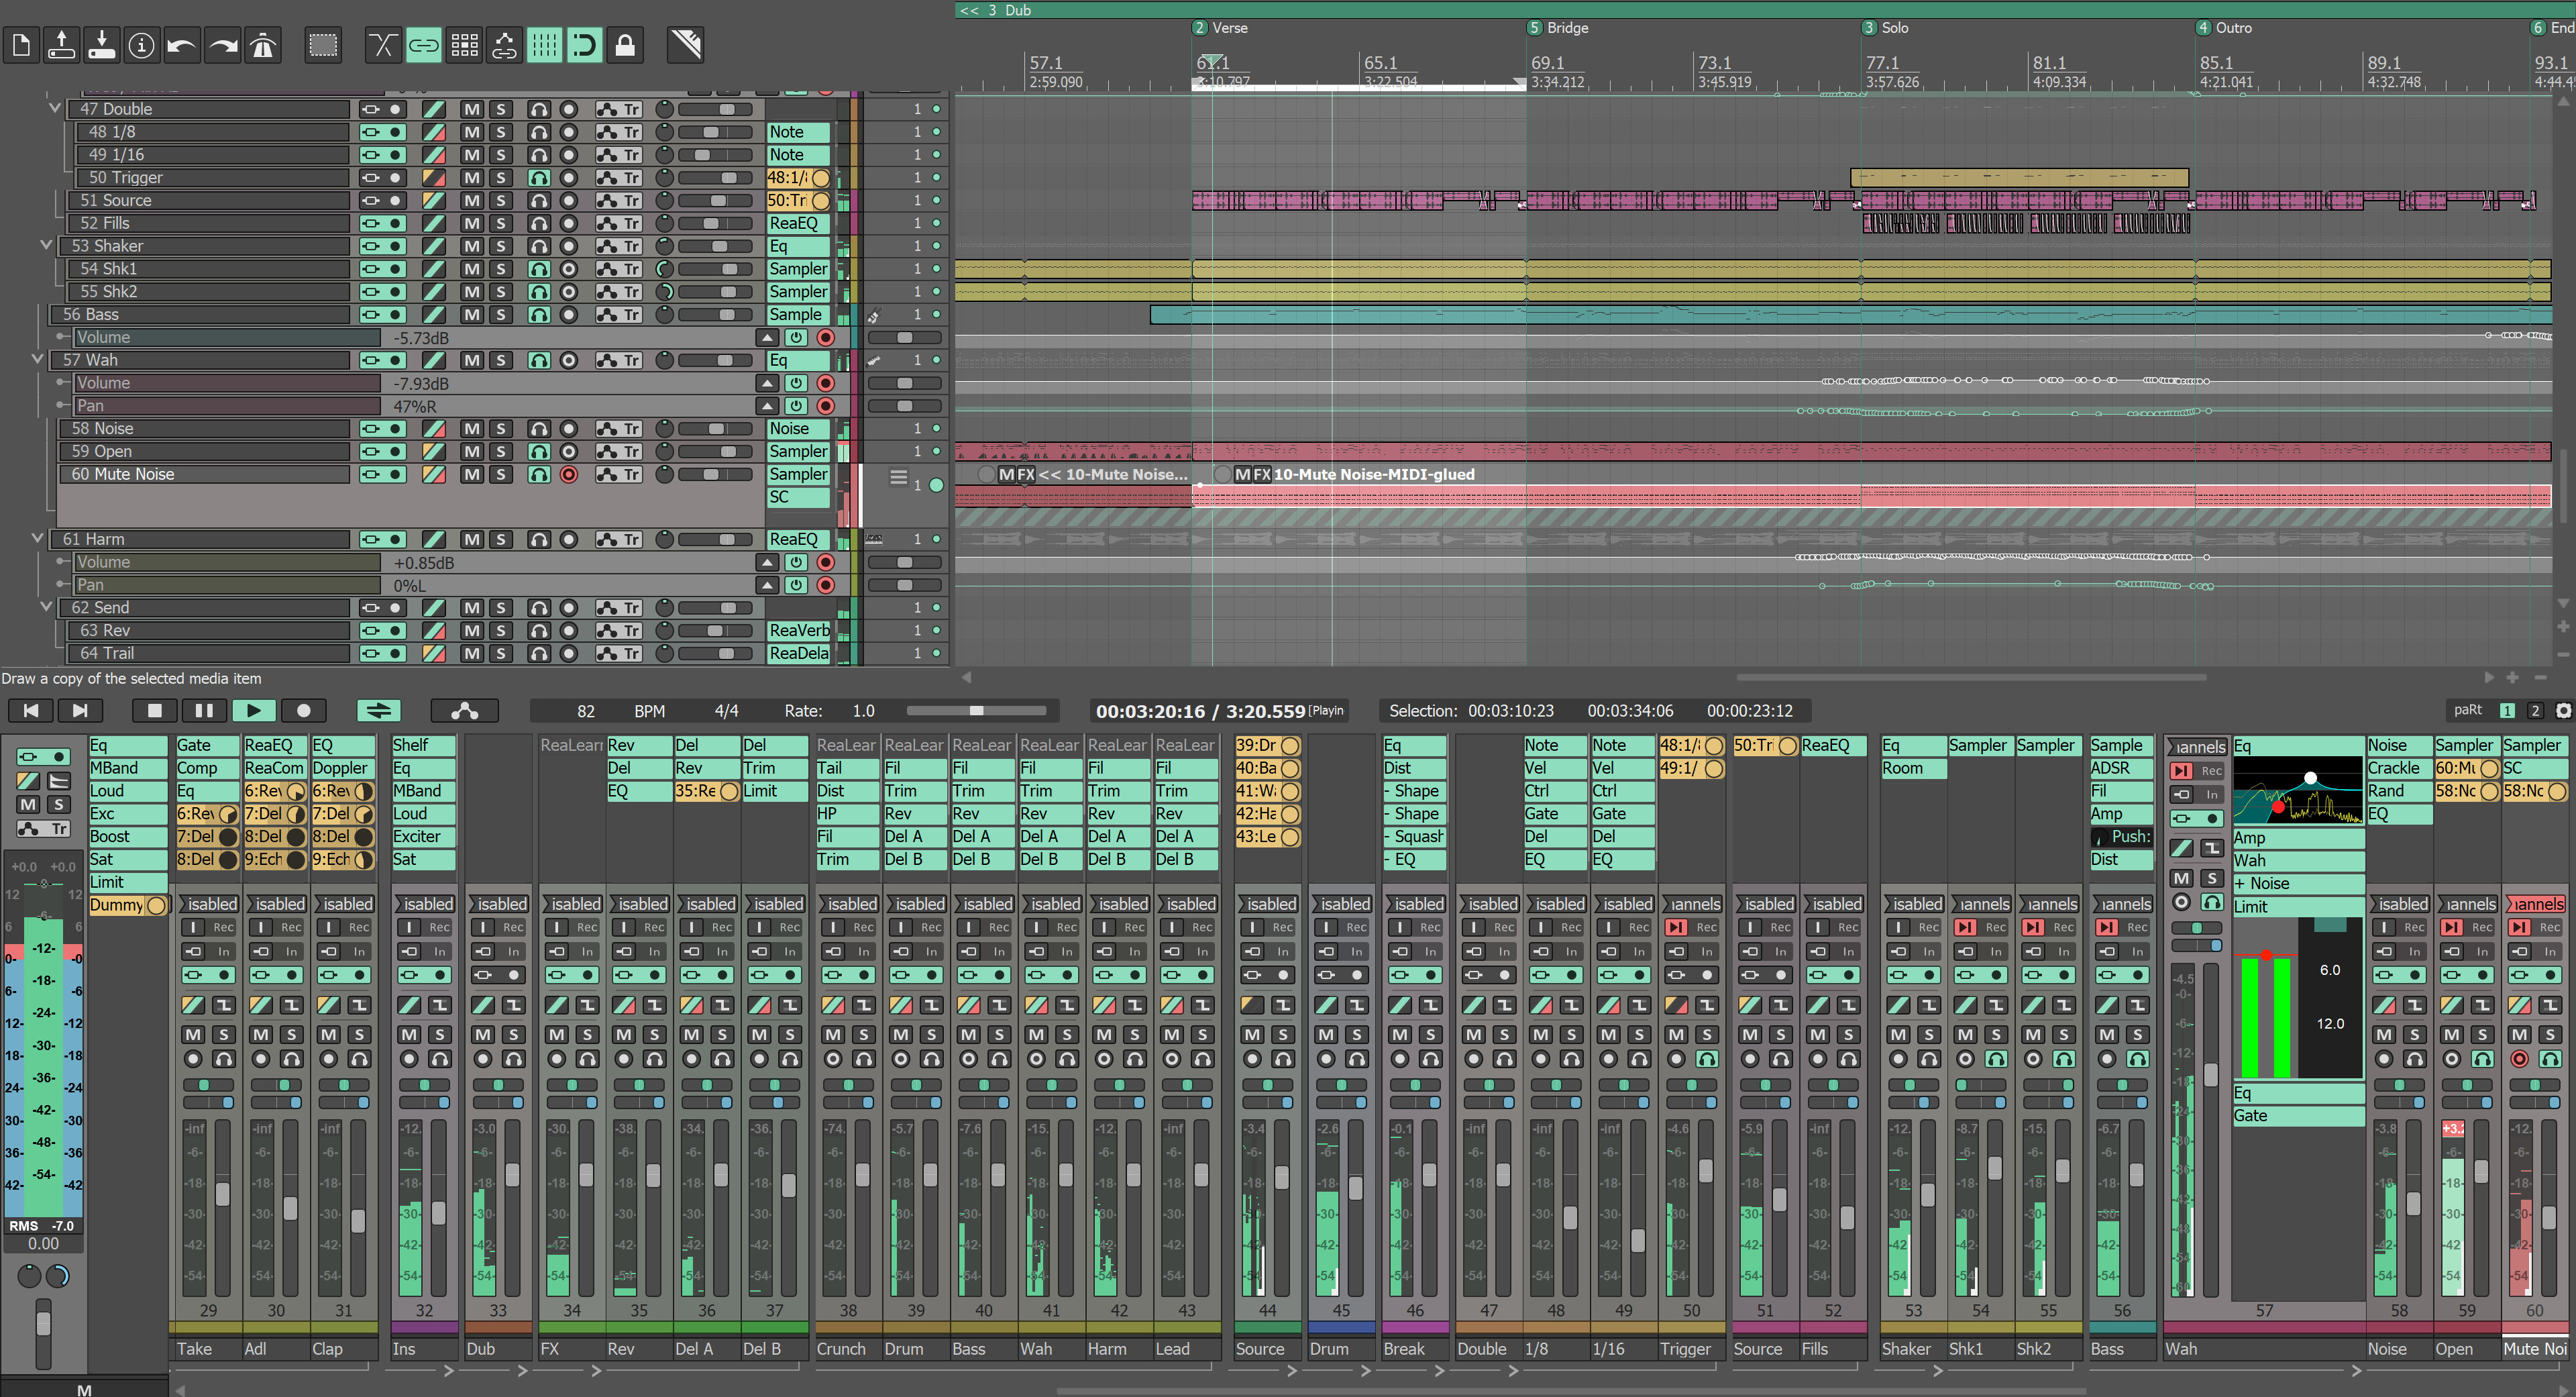The image size is (2576, 1397).
Task: Toggle arm on 56 Bass Volume envelope
Action: click(x=825, y=337)
